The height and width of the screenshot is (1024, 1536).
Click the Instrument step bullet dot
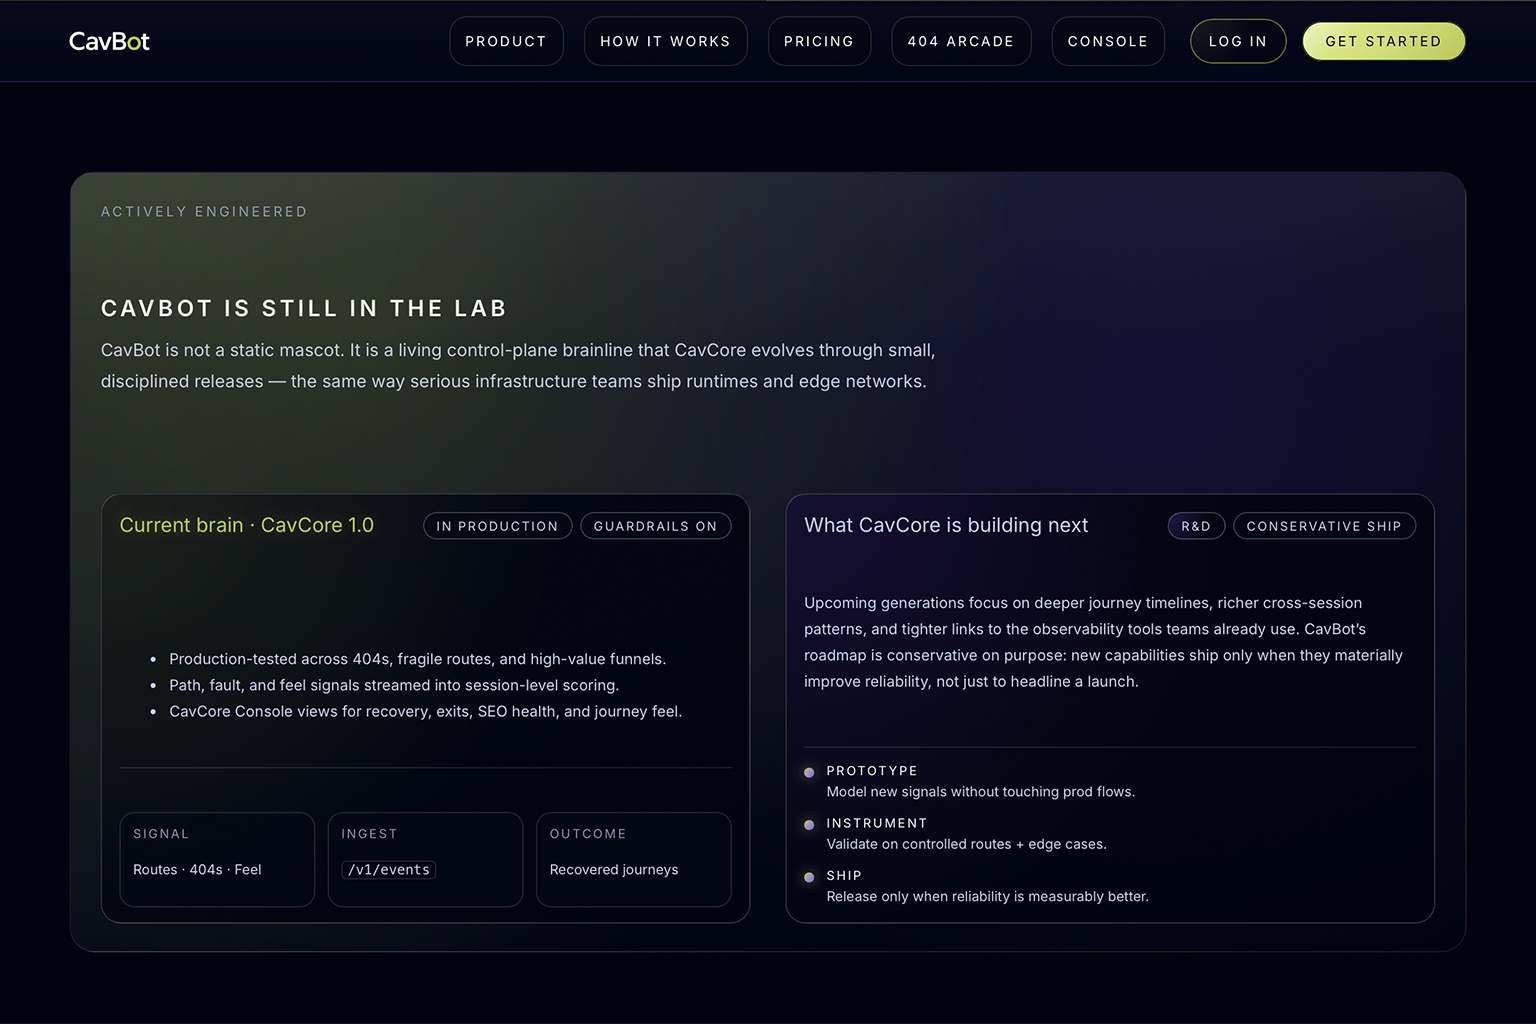[x=809, y=825]
